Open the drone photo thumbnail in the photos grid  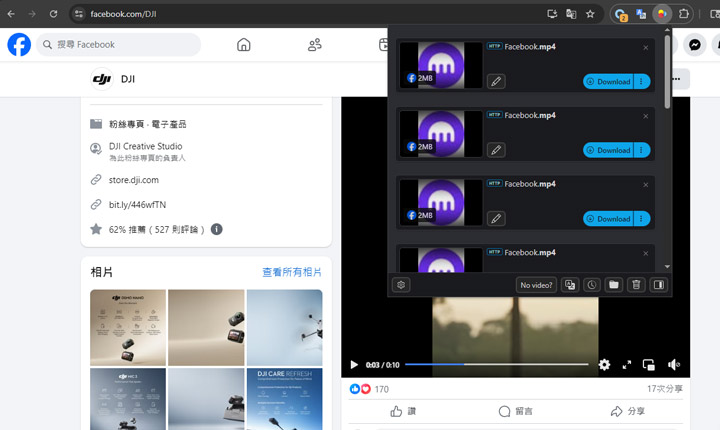pyautogui.click(x=284, y=328)
